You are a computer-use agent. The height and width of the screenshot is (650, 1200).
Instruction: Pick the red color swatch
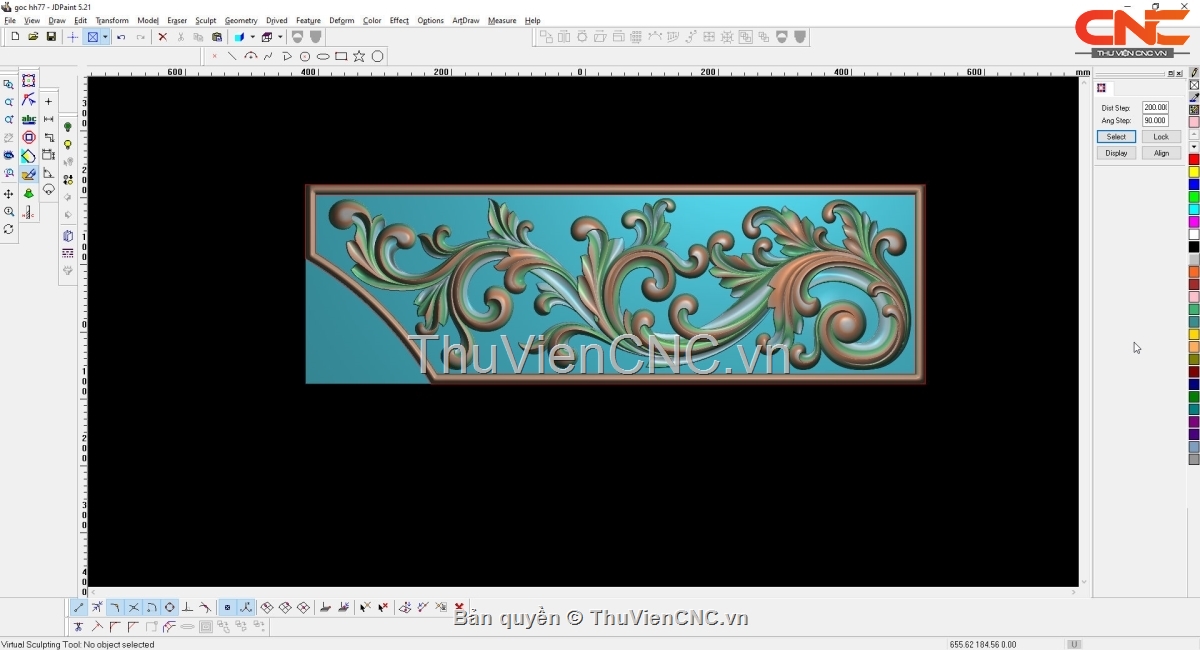click(x=1193, y=160)
